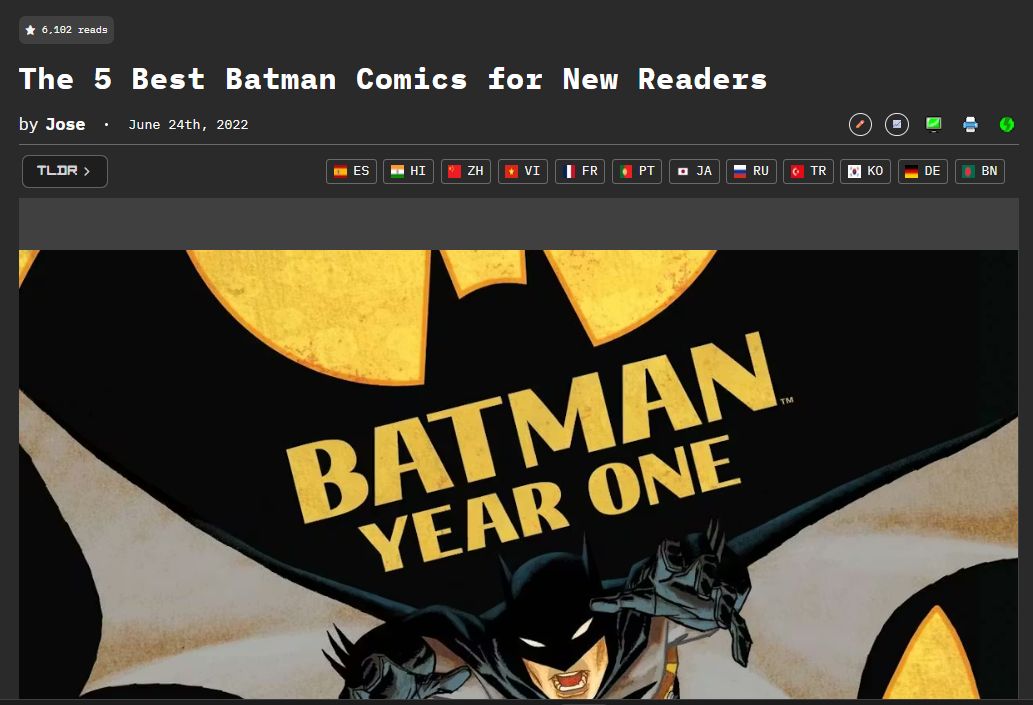This screenshot has width=1033, height=705.
Task: Select the RU Russian translation
Action: pyautogui.click(x=752, y=171)
